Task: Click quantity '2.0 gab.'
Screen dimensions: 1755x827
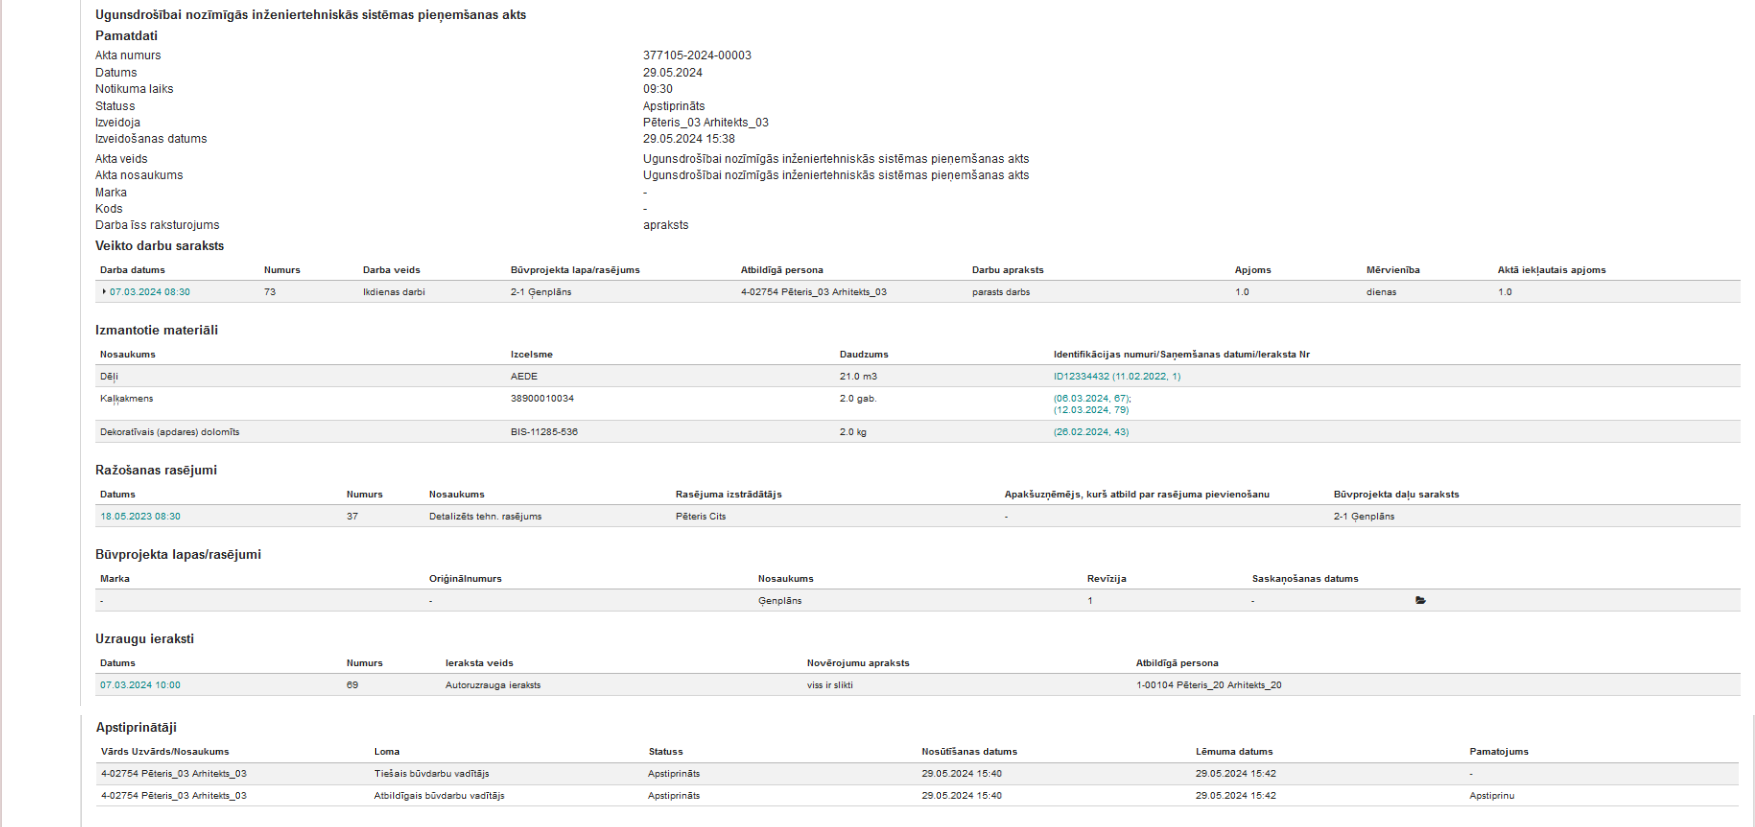Action: pyautogui.click(x=858, y=398)
